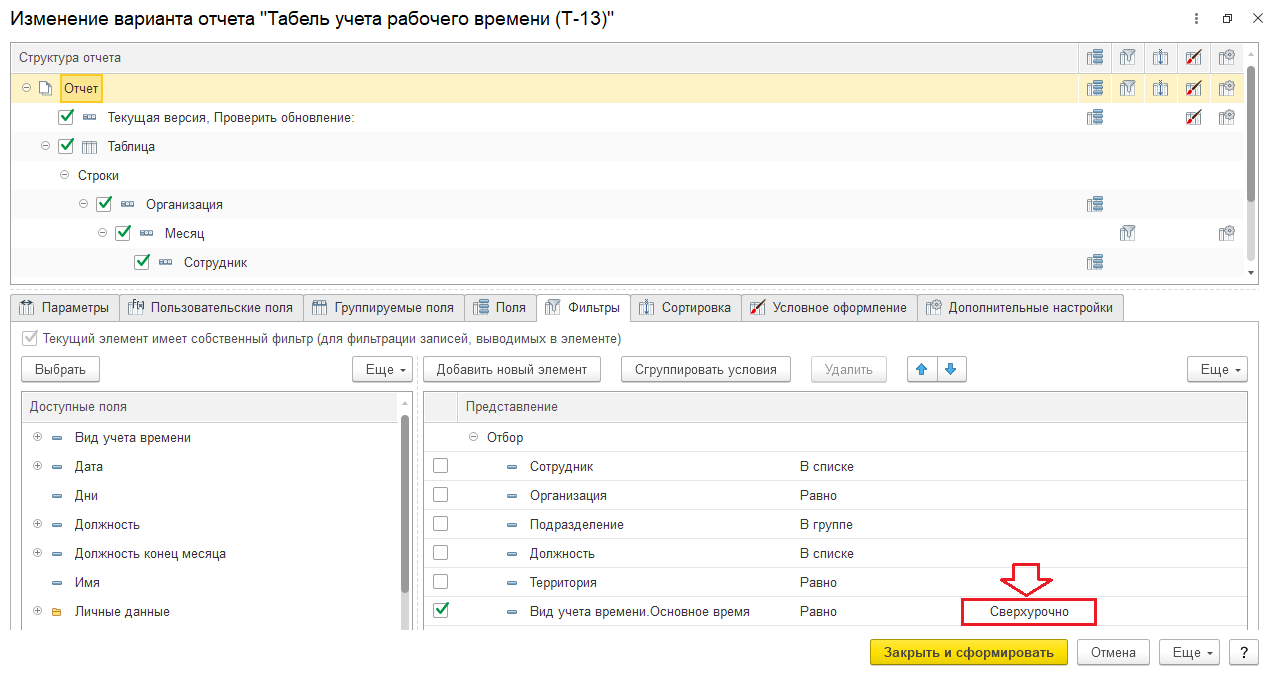Click the Сверхурочно filter value field

pos(1029,611)
